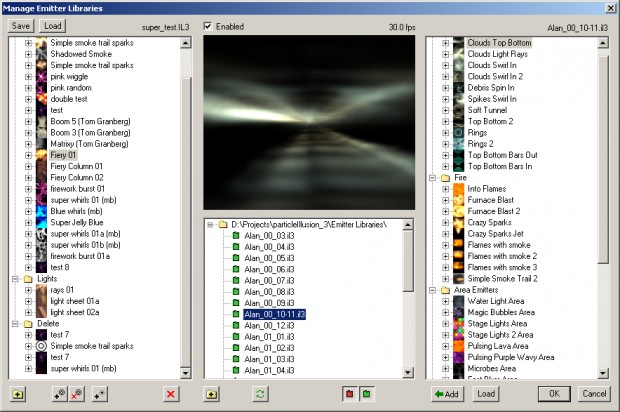Click the OK button
This screenshot has height=412, width=620.
[x=554, y=394]
